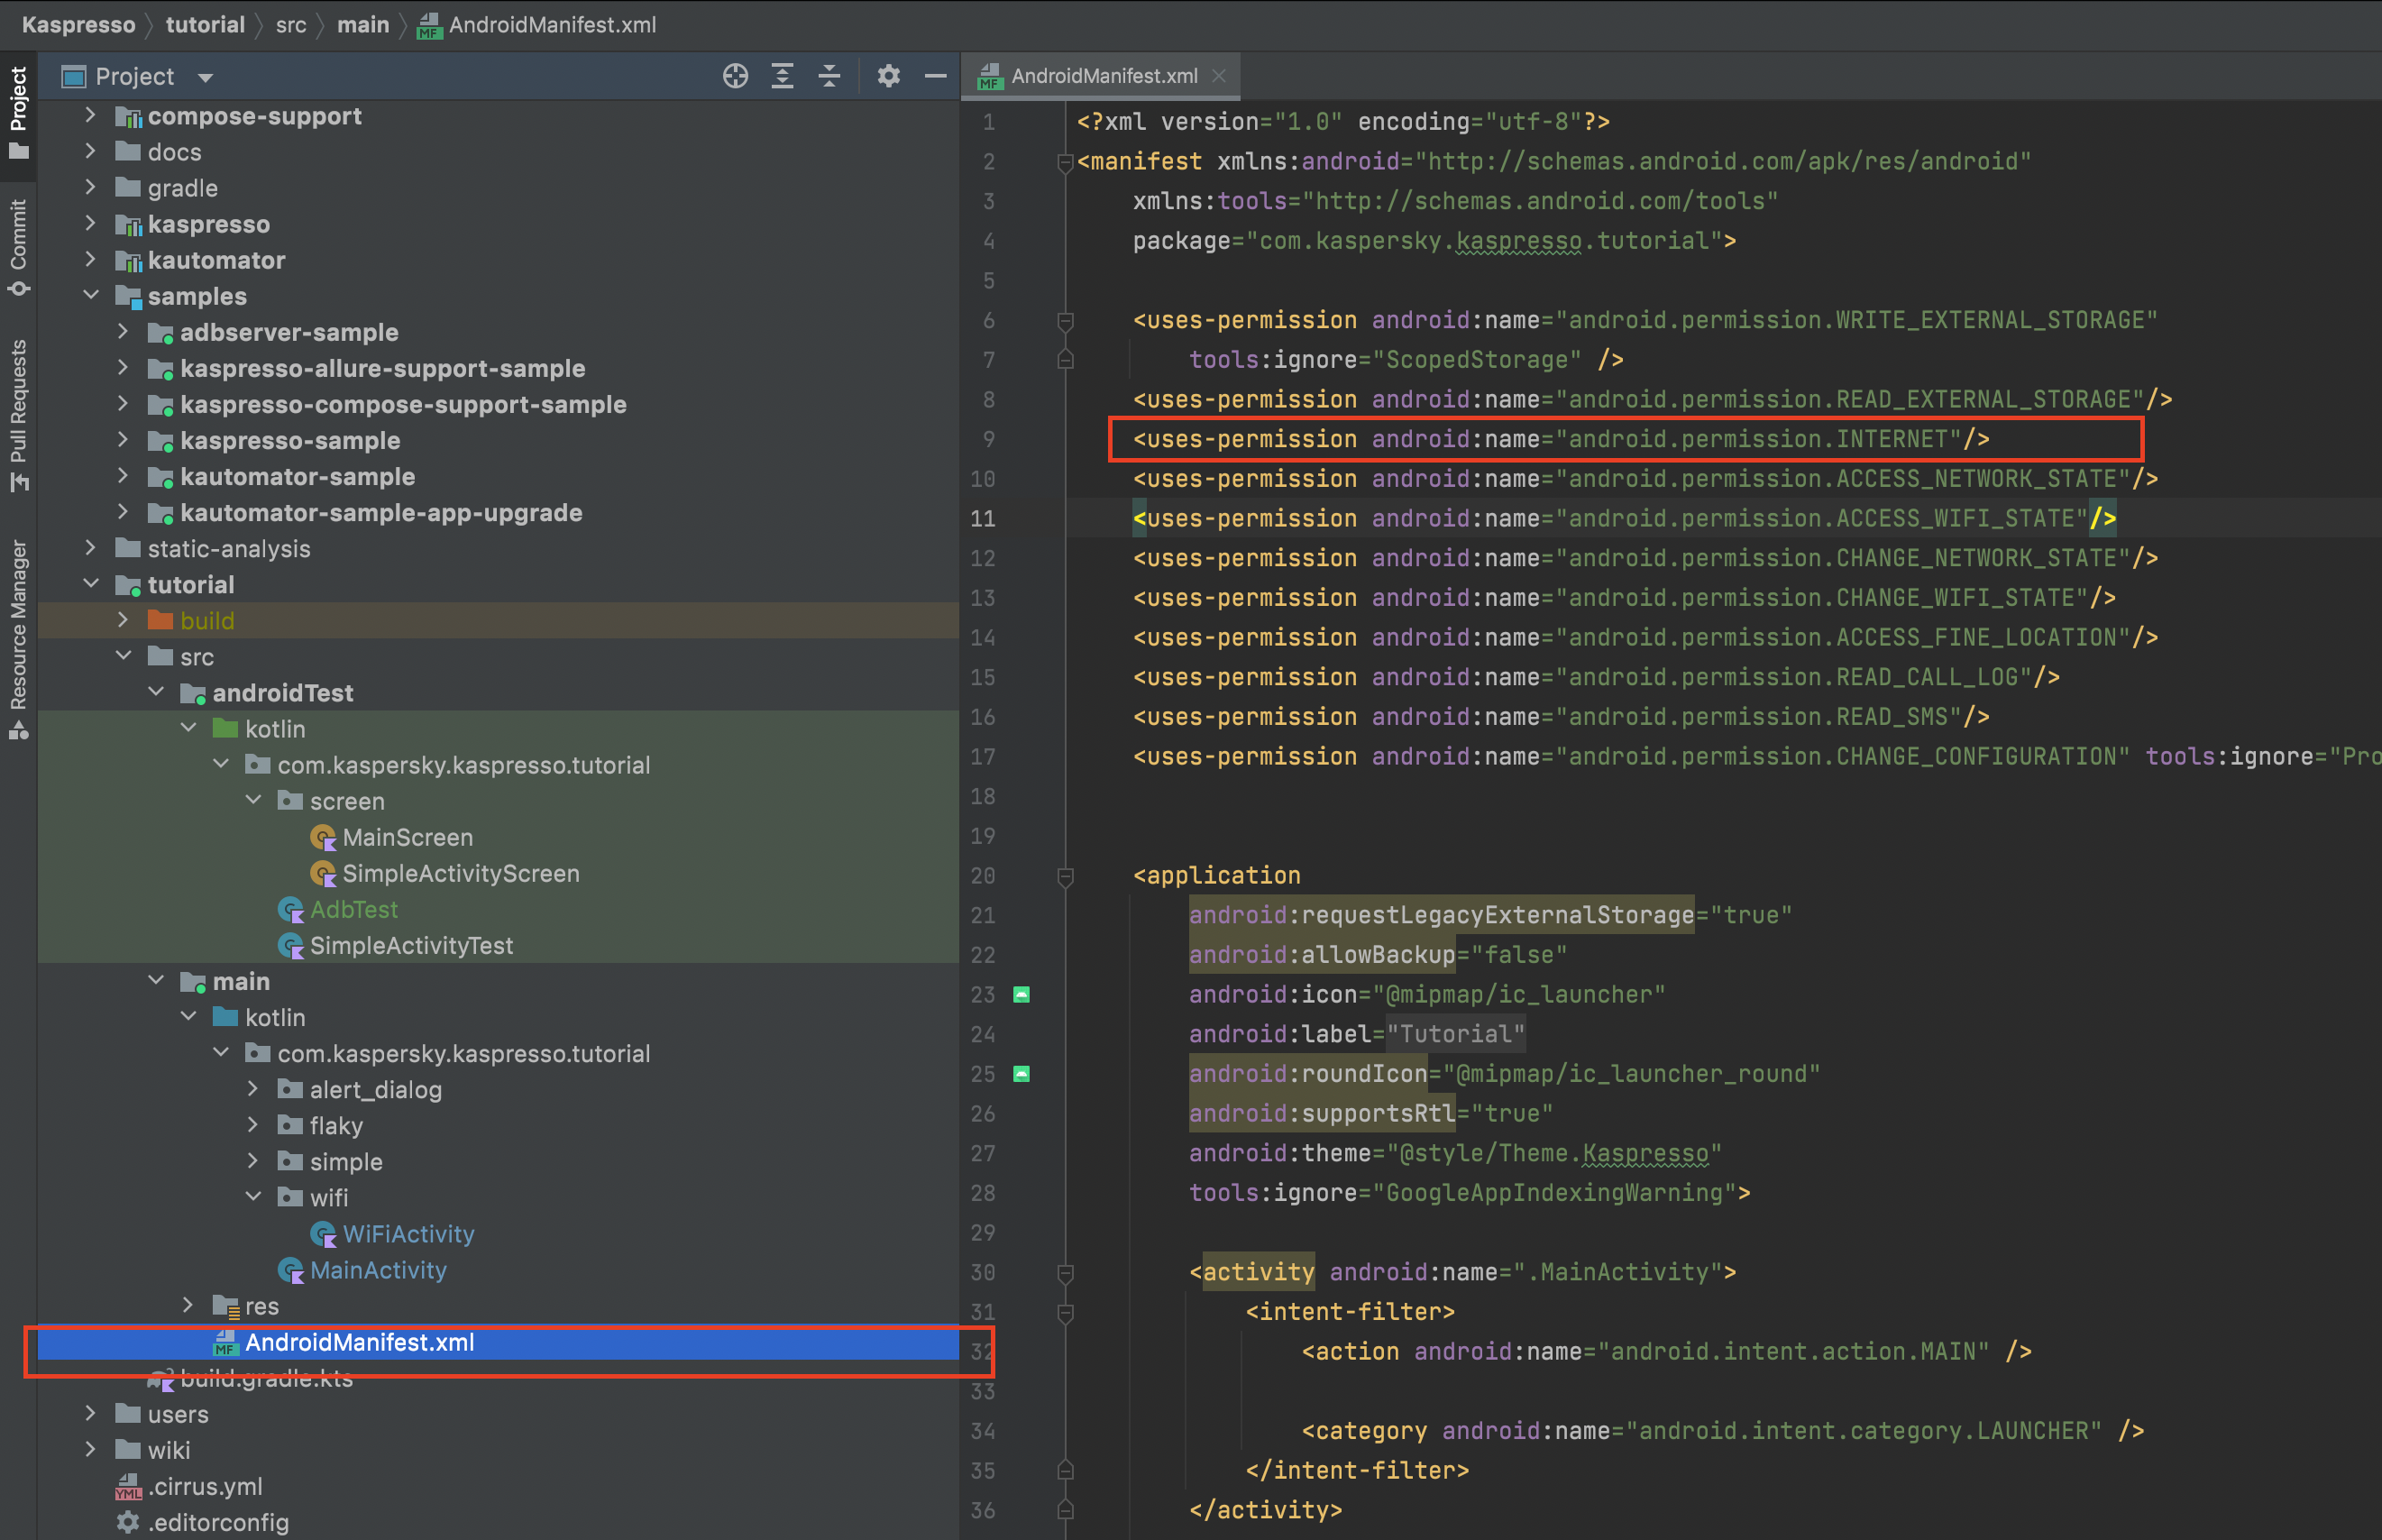Viewport: 2382px width, 1540px height.
Task: Open the Commit tool window
Action: 18,247
